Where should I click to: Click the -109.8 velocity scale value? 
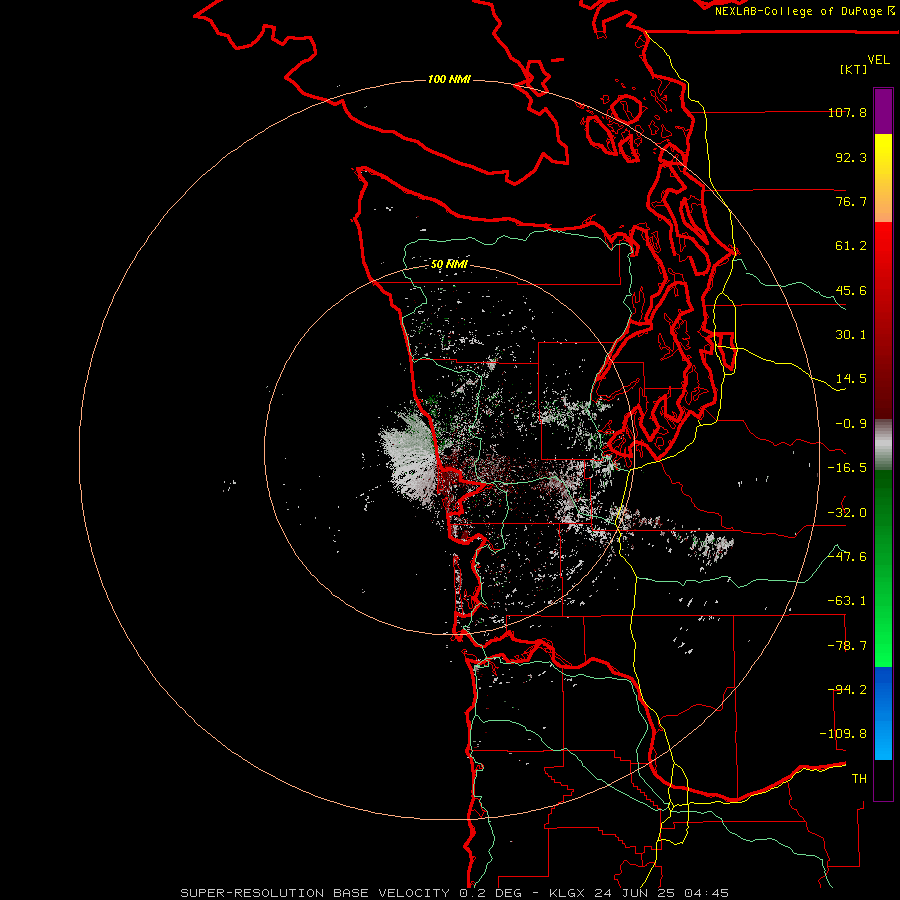tap(843, 734)
